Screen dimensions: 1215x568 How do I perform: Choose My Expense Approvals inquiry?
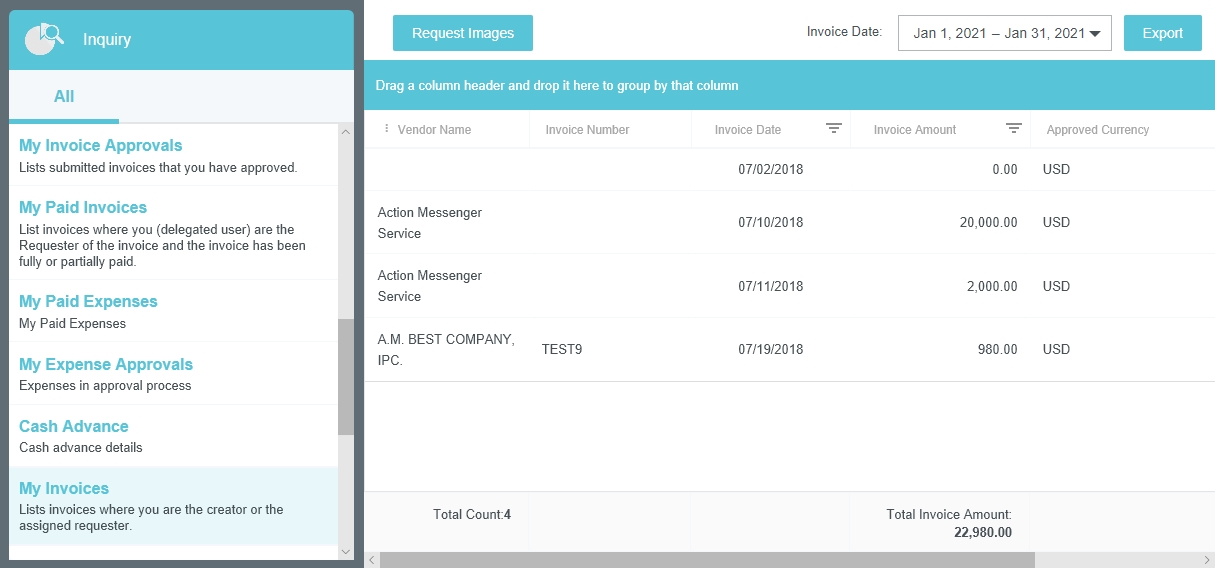105,365
